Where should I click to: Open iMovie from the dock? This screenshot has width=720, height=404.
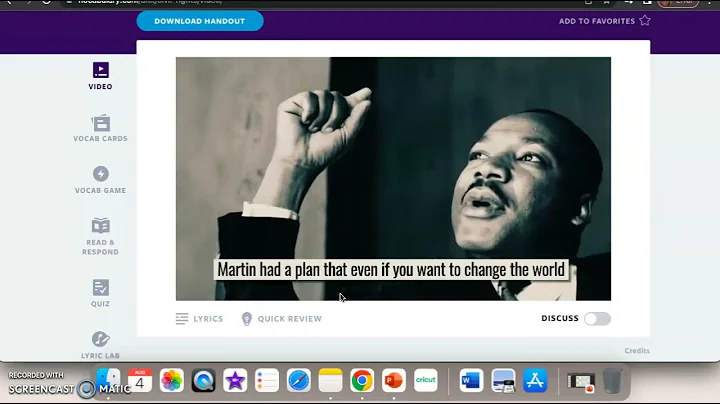click(x=235, y=381)
